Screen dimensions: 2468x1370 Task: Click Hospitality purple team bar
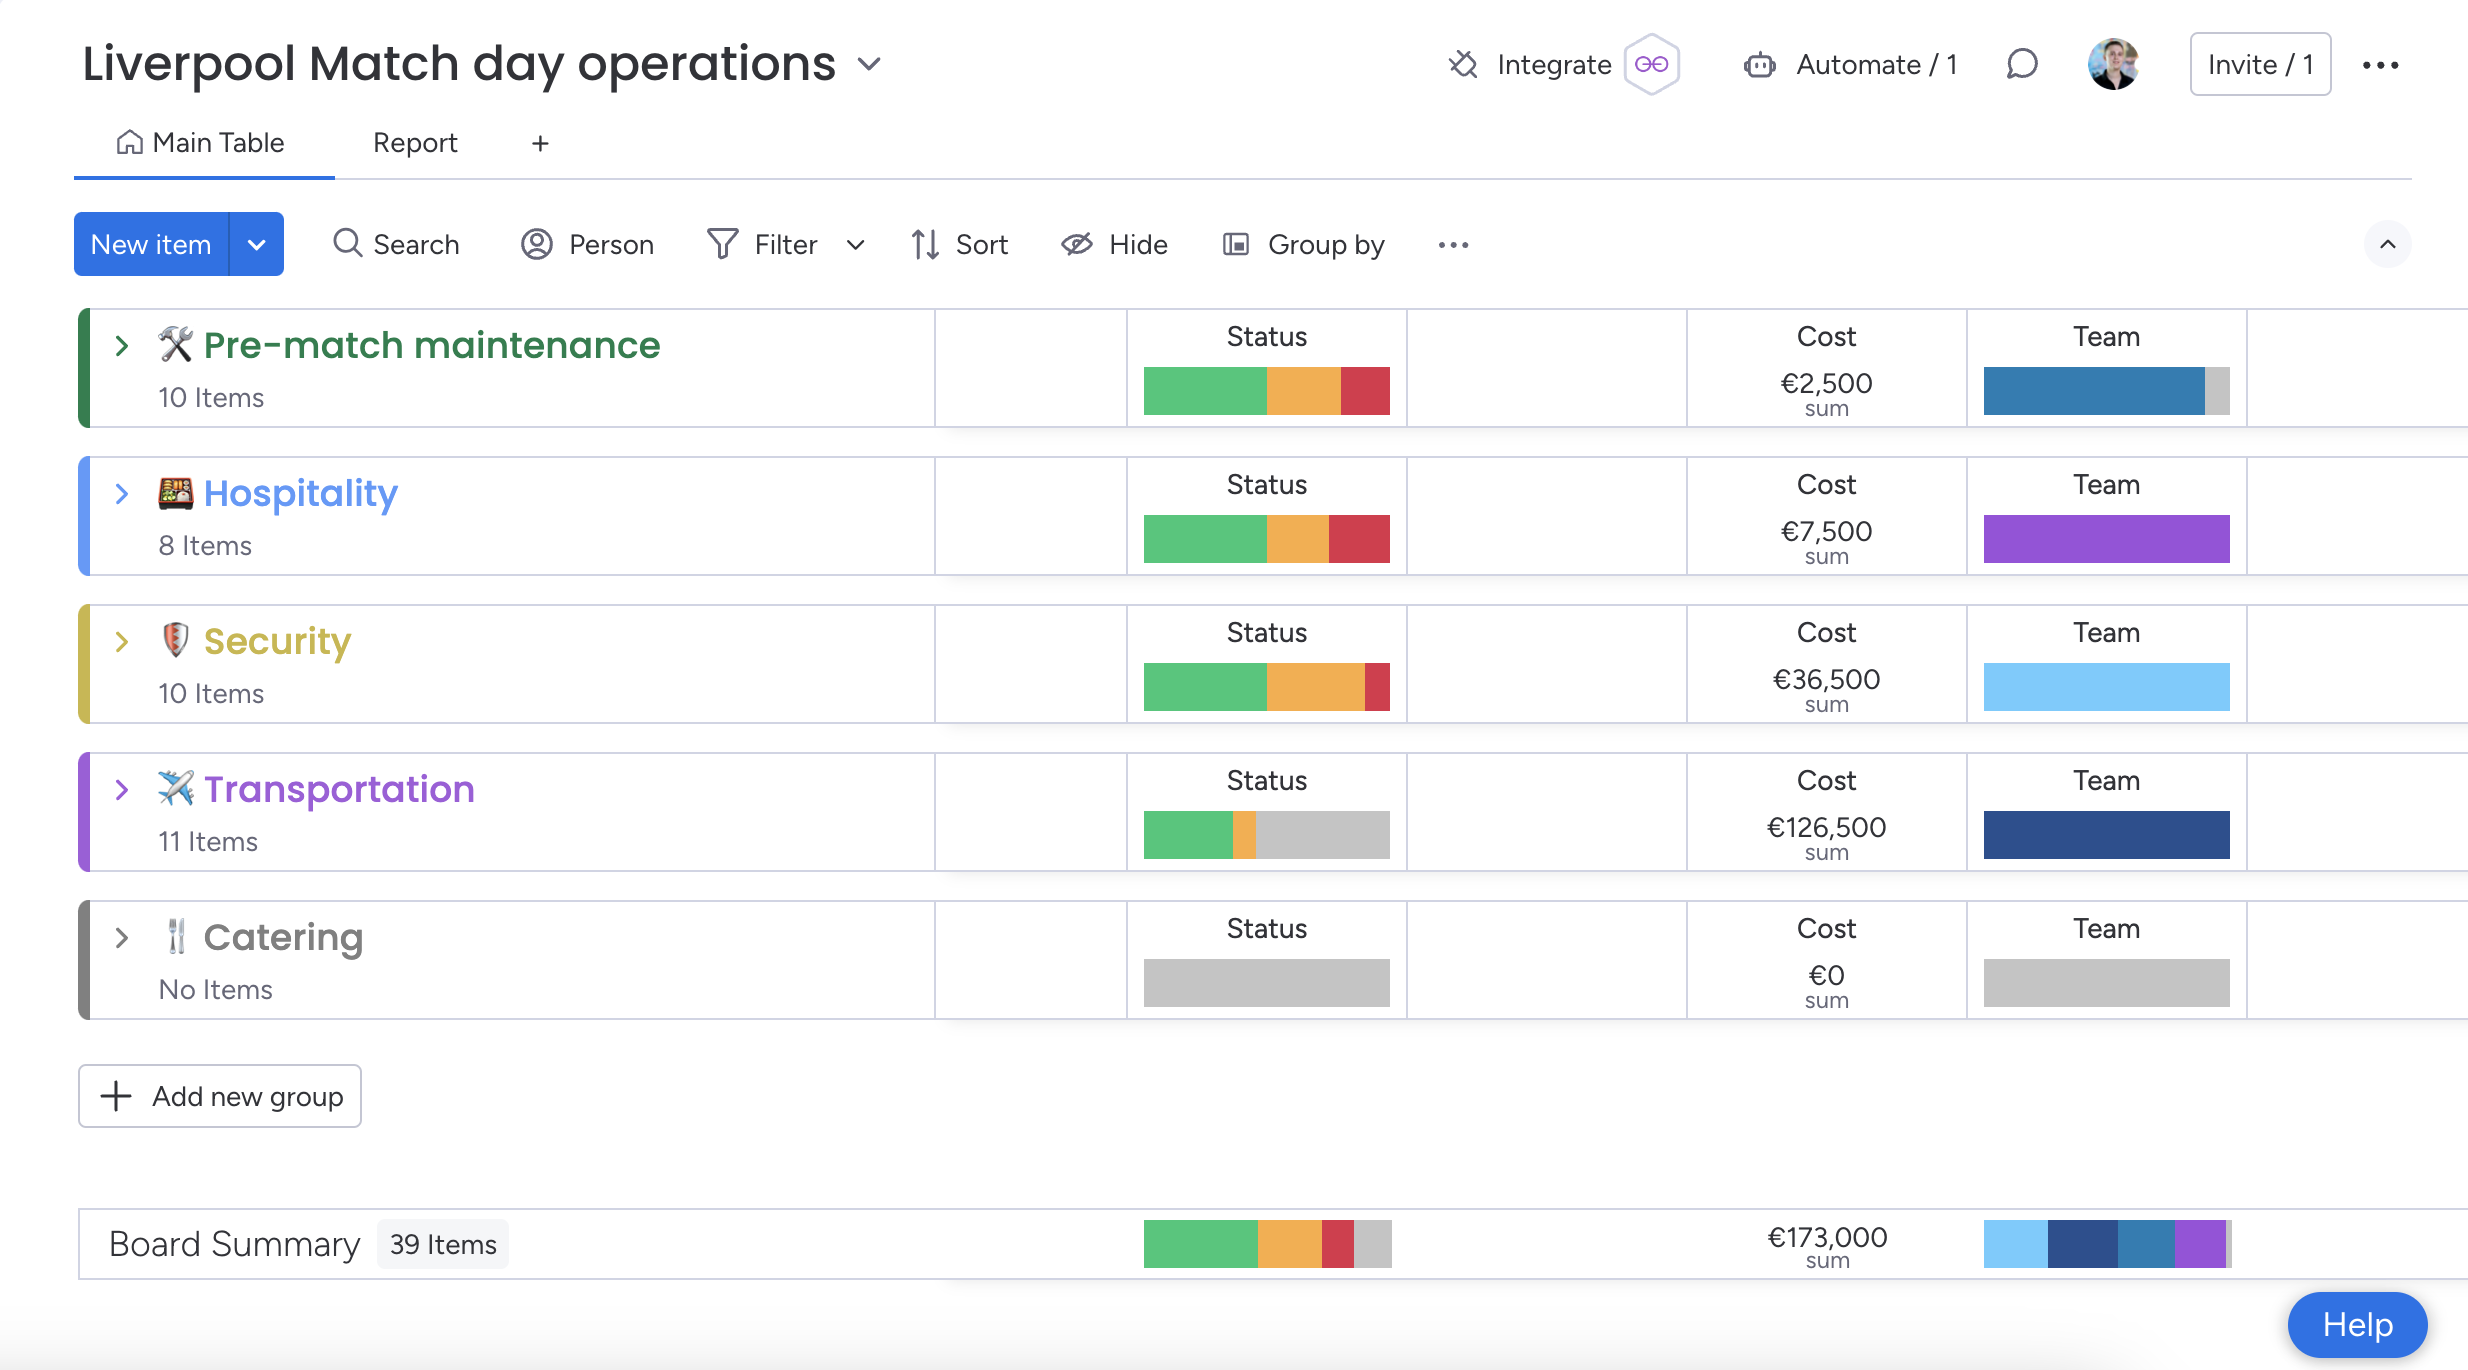(x=2106, y=539)
